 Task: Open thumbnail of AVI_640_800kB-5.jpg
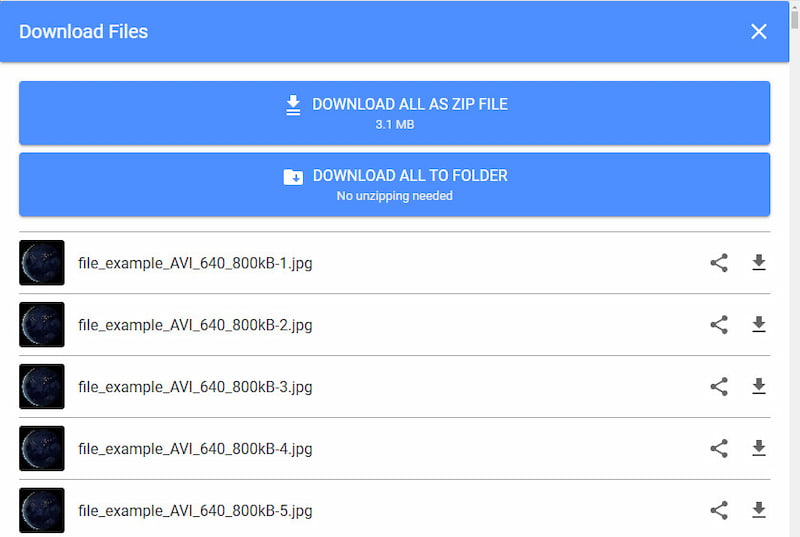point(42,510)
